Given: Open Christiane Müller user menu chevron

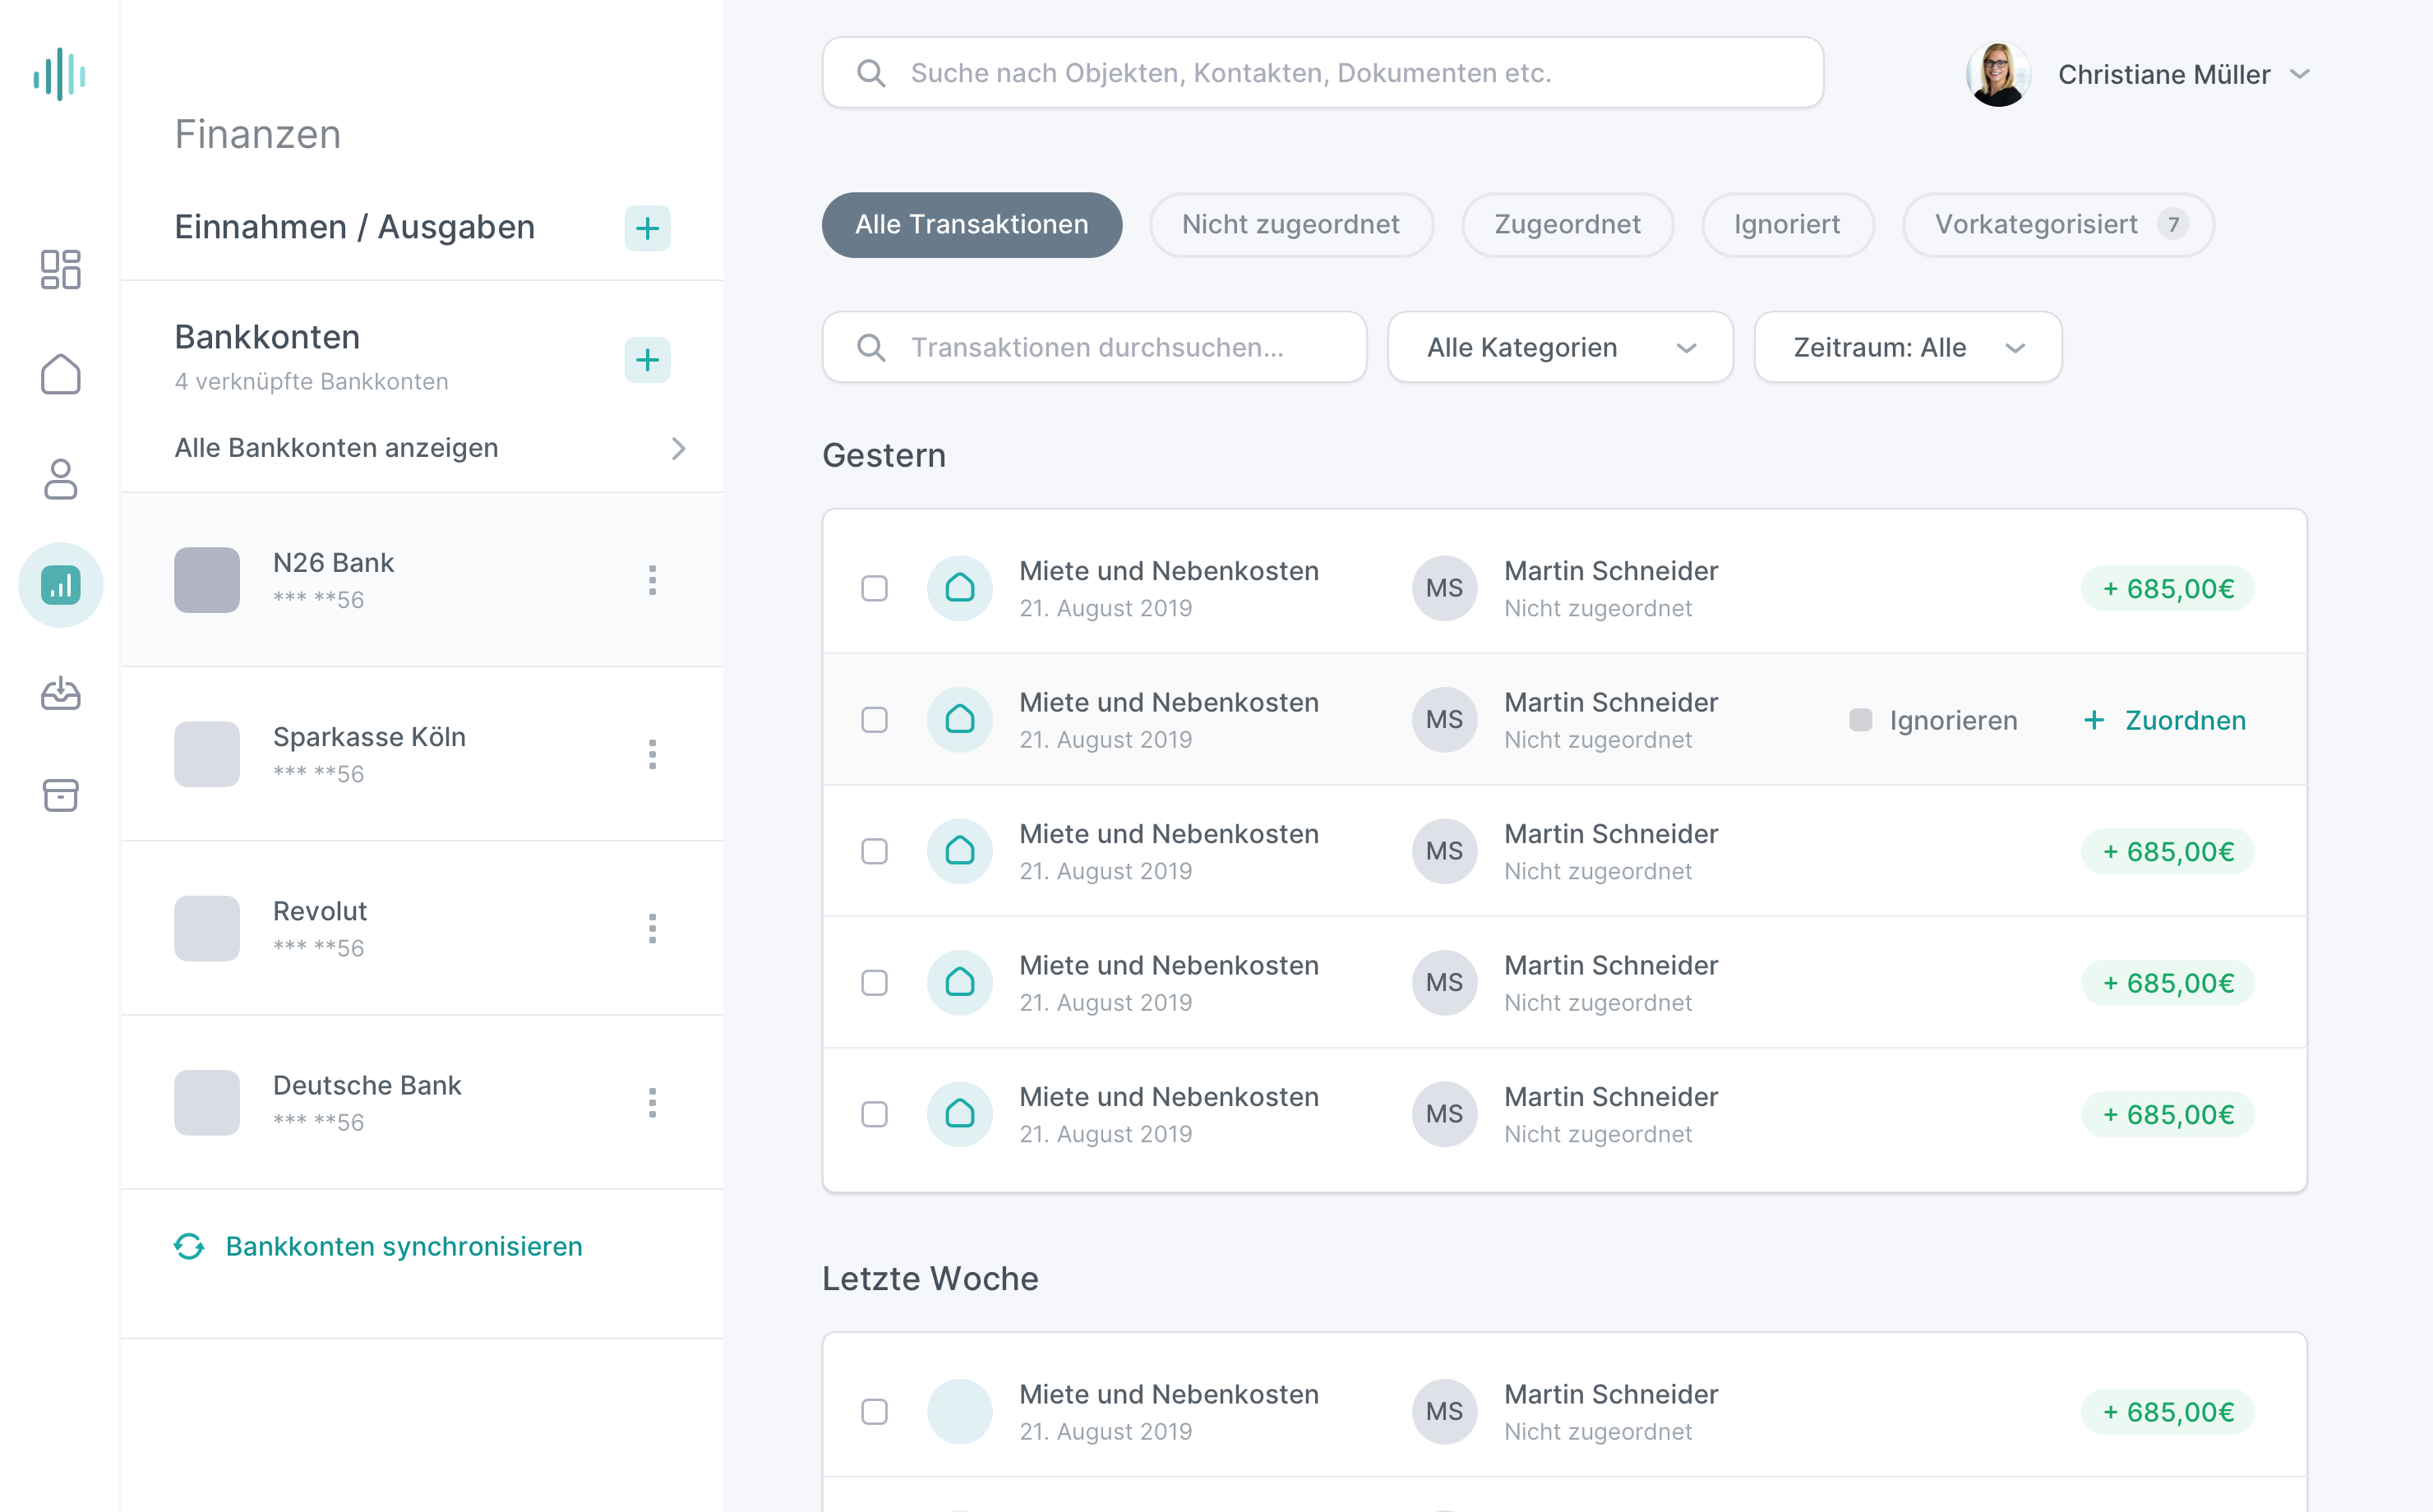Looking at the screenshot, I should point(2299,74).
